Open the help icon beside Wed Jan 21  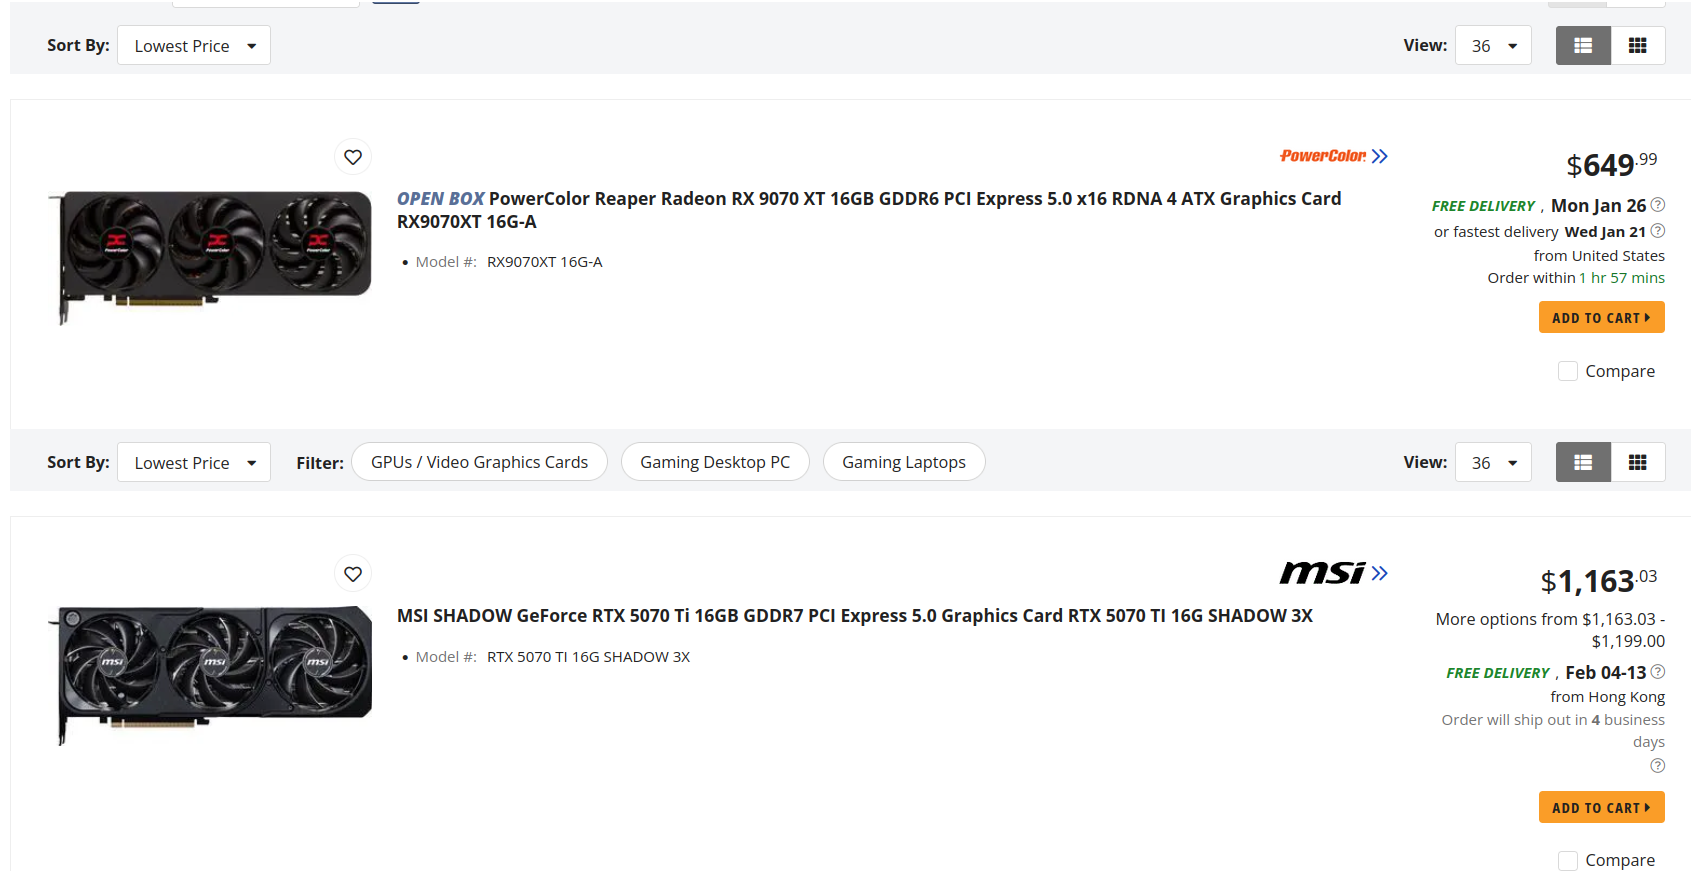[1658, 231]
